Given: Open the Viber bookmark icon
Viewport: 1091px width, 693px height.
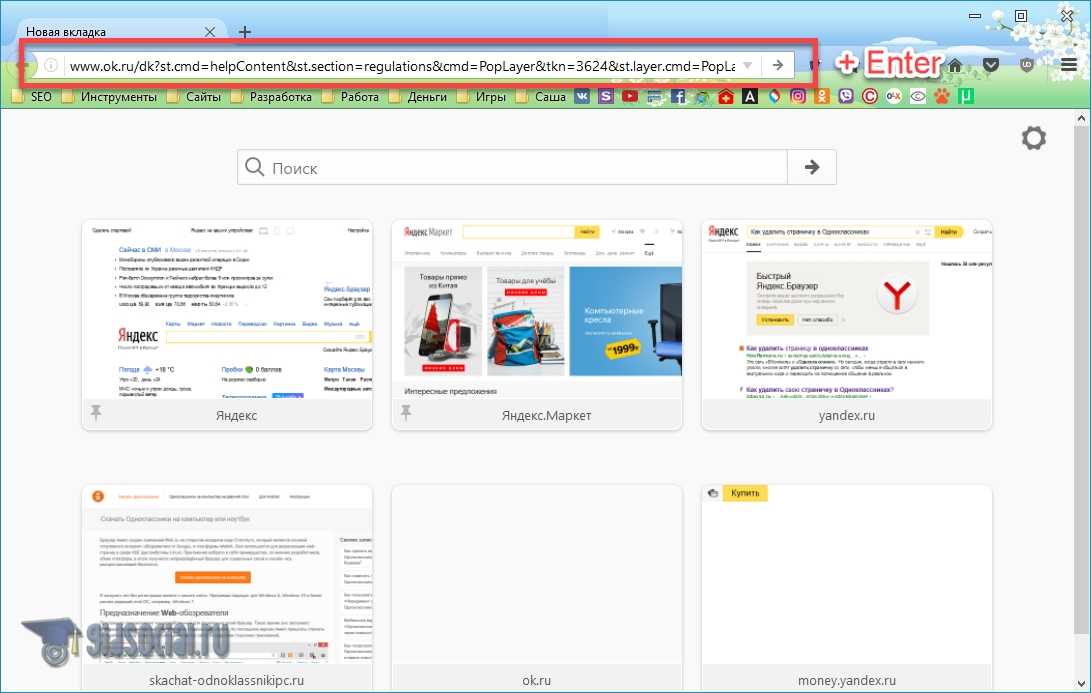Looking at the screenshot, I should click(x=846, y=97).
